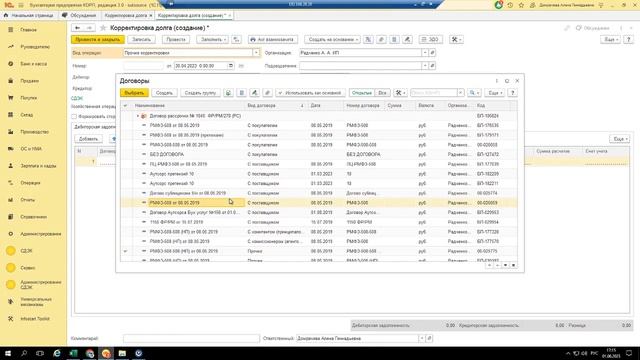This screenshot has width=640, height=360.
Task: Expand Ответственный dropdown arrow
Action: coord(422,338)
